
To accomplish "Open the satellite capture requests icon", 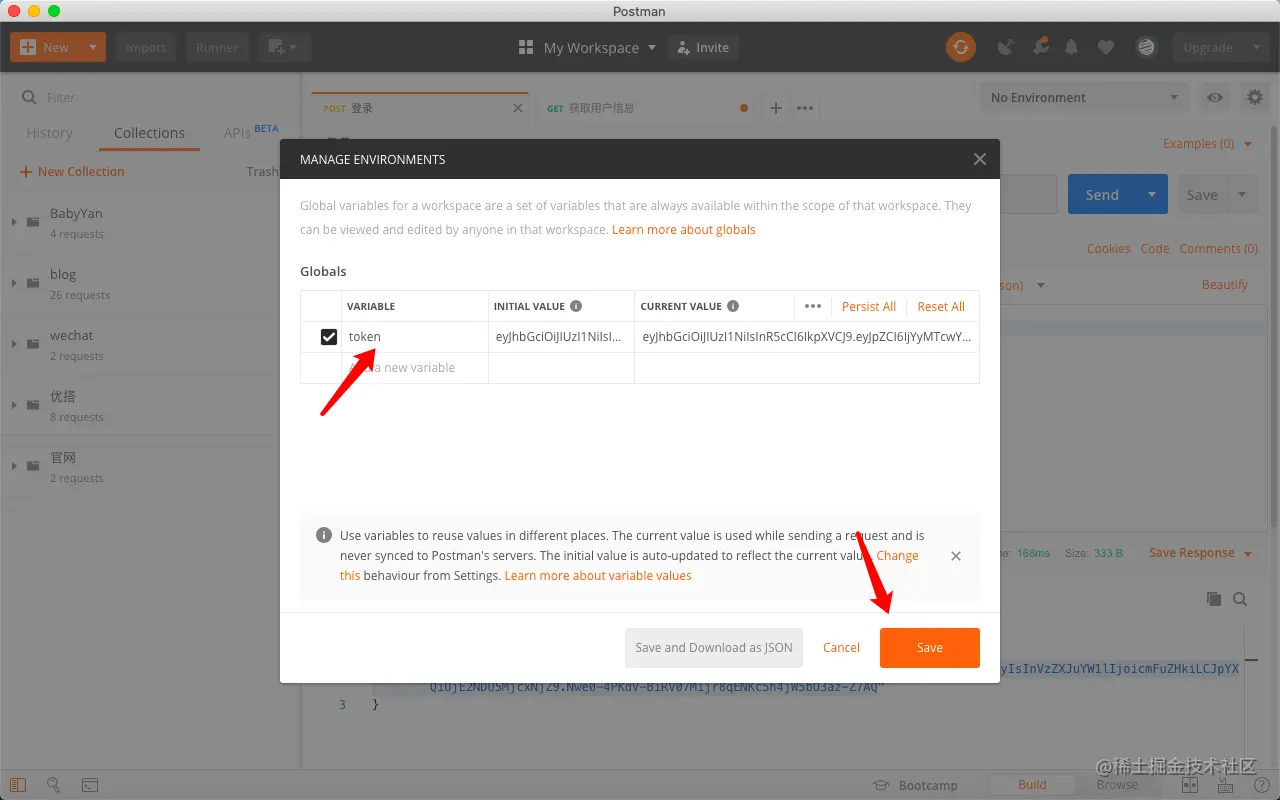I will [x=1006, y=47].
